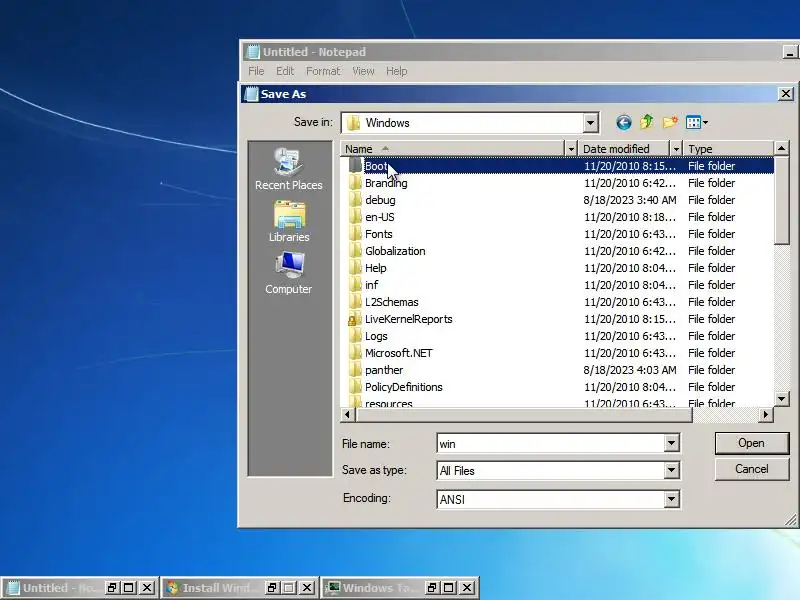Open Date modified column filter dropdown
This screenshot has height=600, width=800.
tap(676, 149)
